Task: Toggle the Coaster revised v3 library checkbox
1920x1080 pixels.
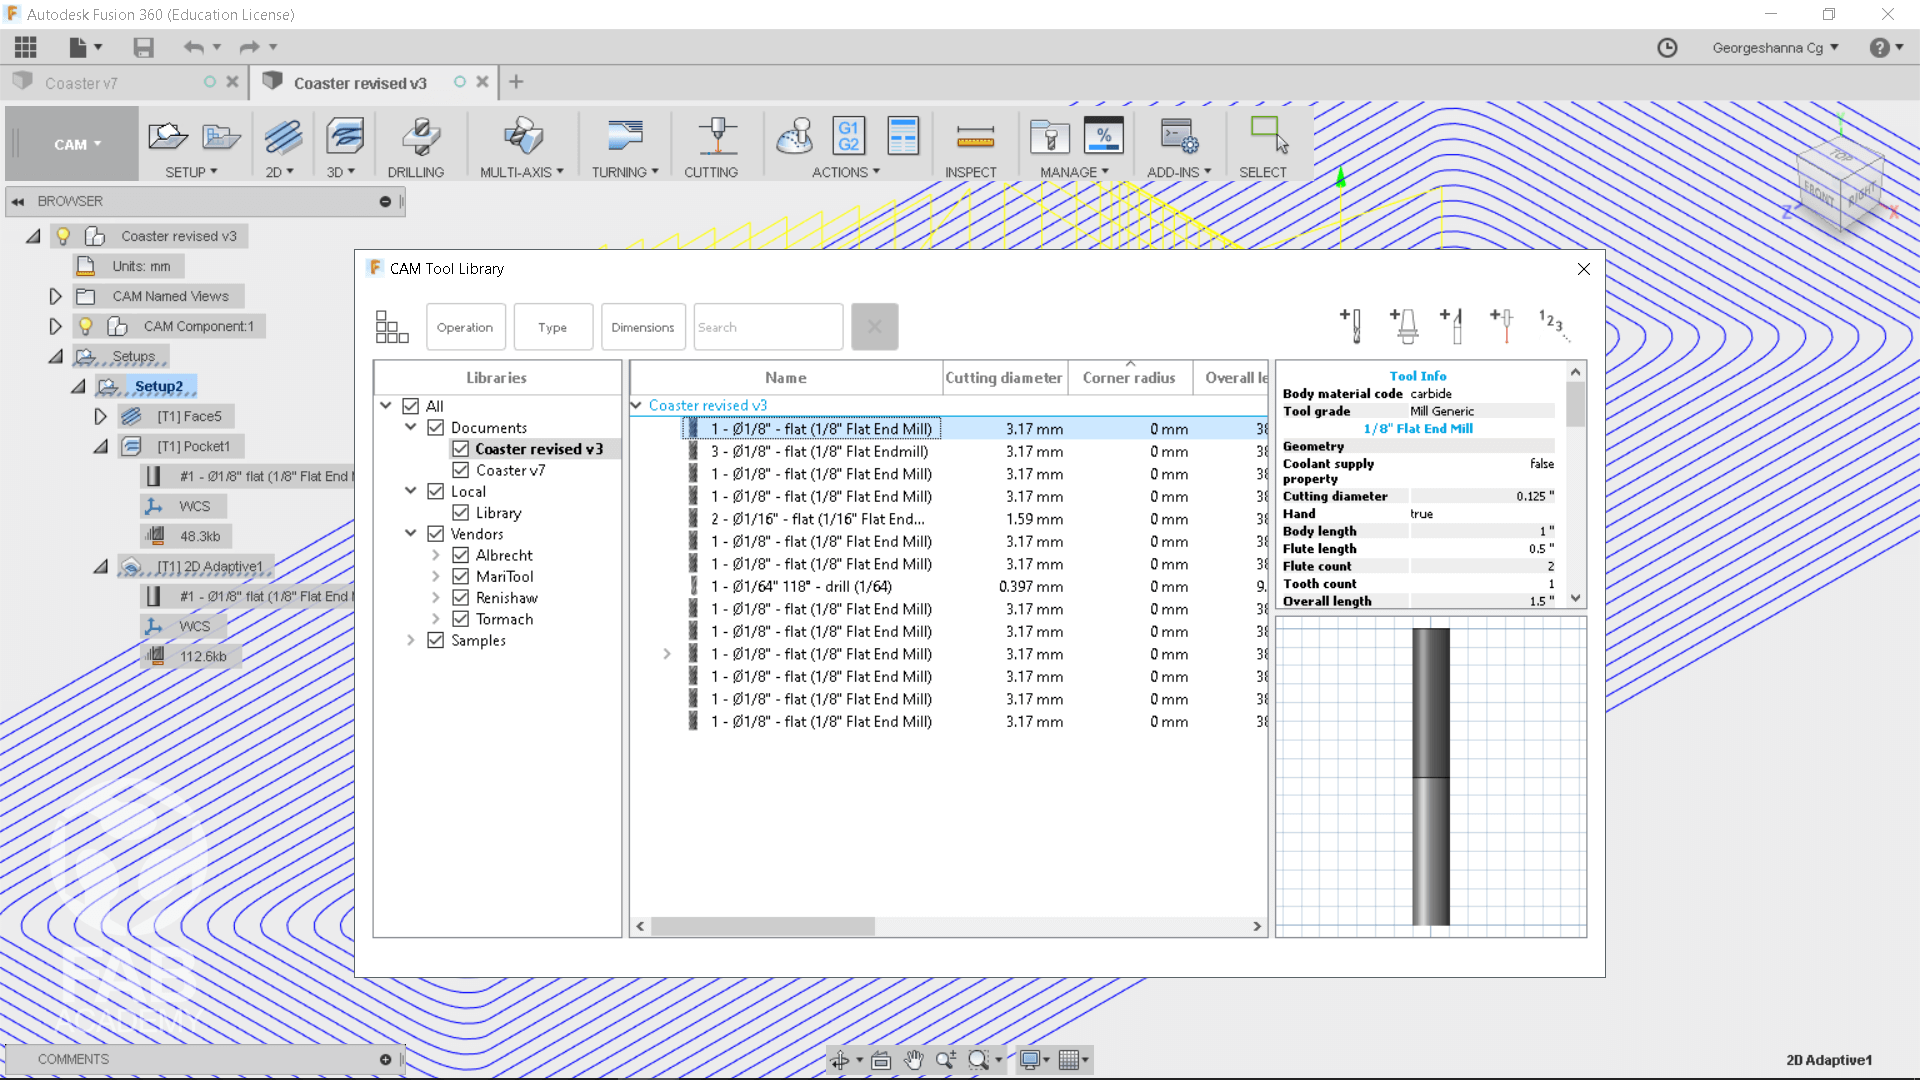Action: tap(460, 449)
